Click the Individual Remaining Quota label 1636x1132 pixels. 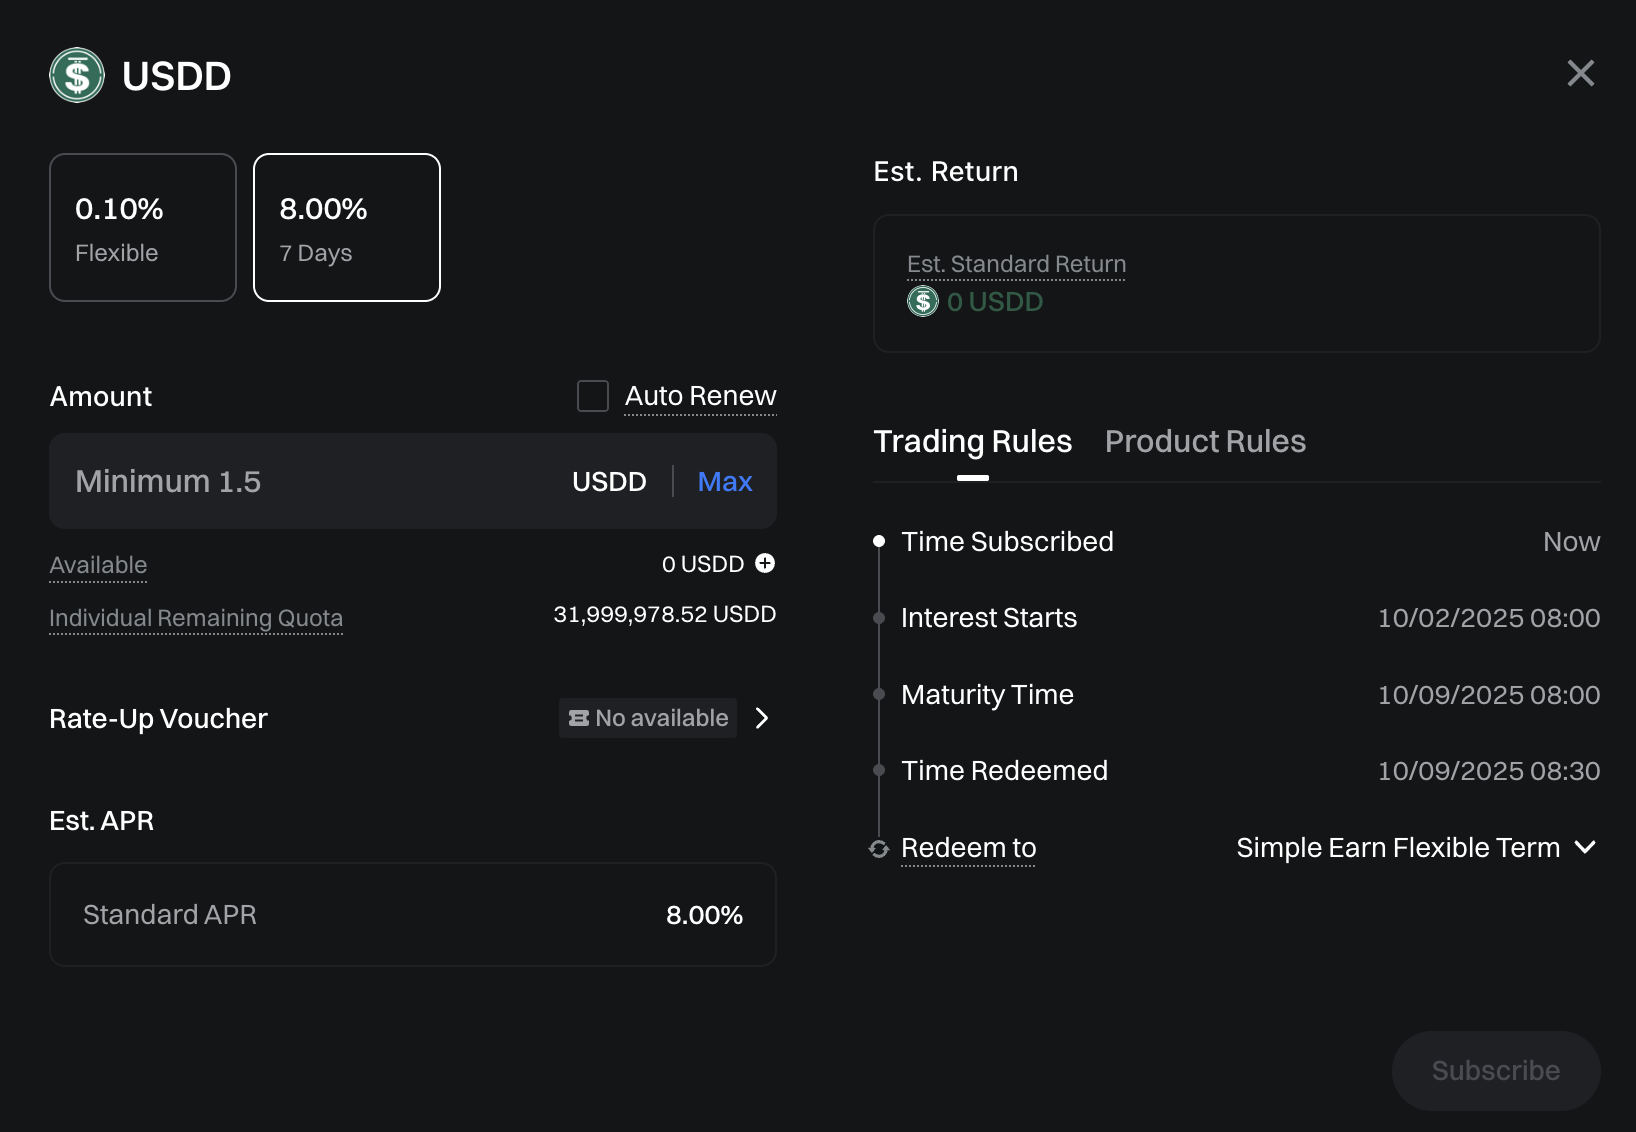click(x=196, y=618)
